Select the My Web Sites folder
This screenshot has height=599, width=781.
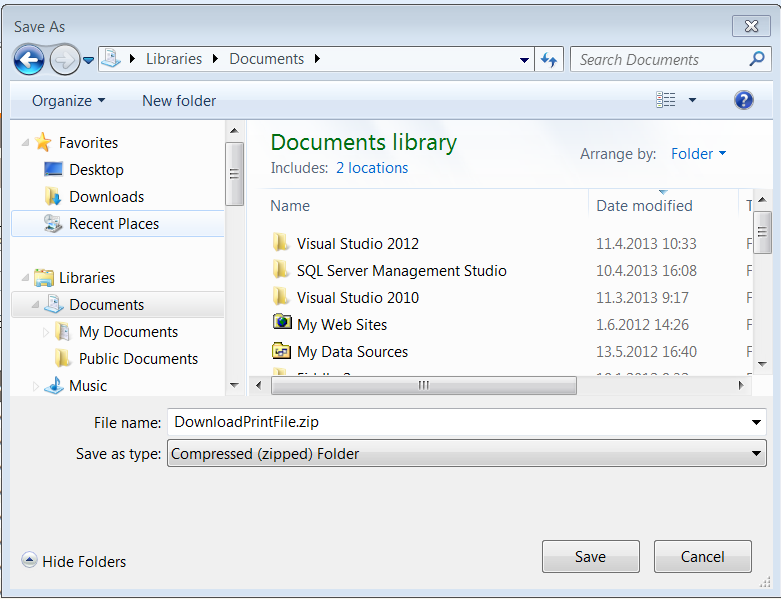point(342,325)
